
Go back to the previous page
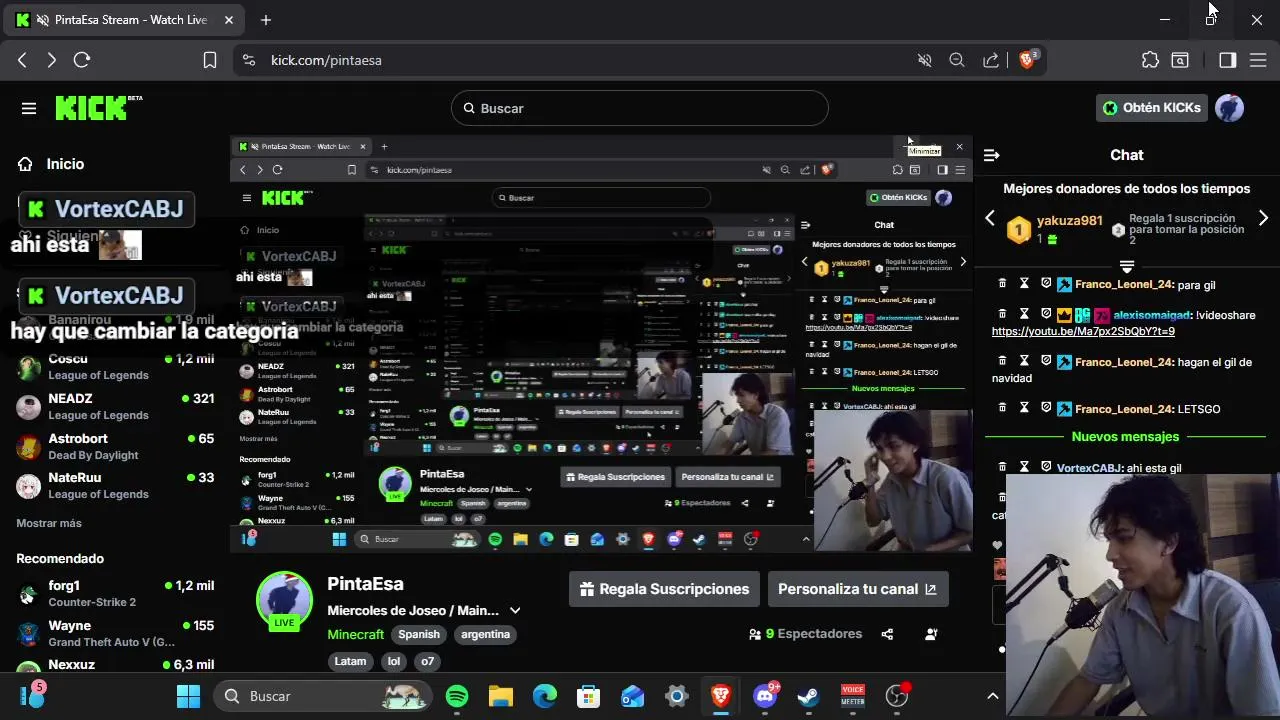[22, 60]
